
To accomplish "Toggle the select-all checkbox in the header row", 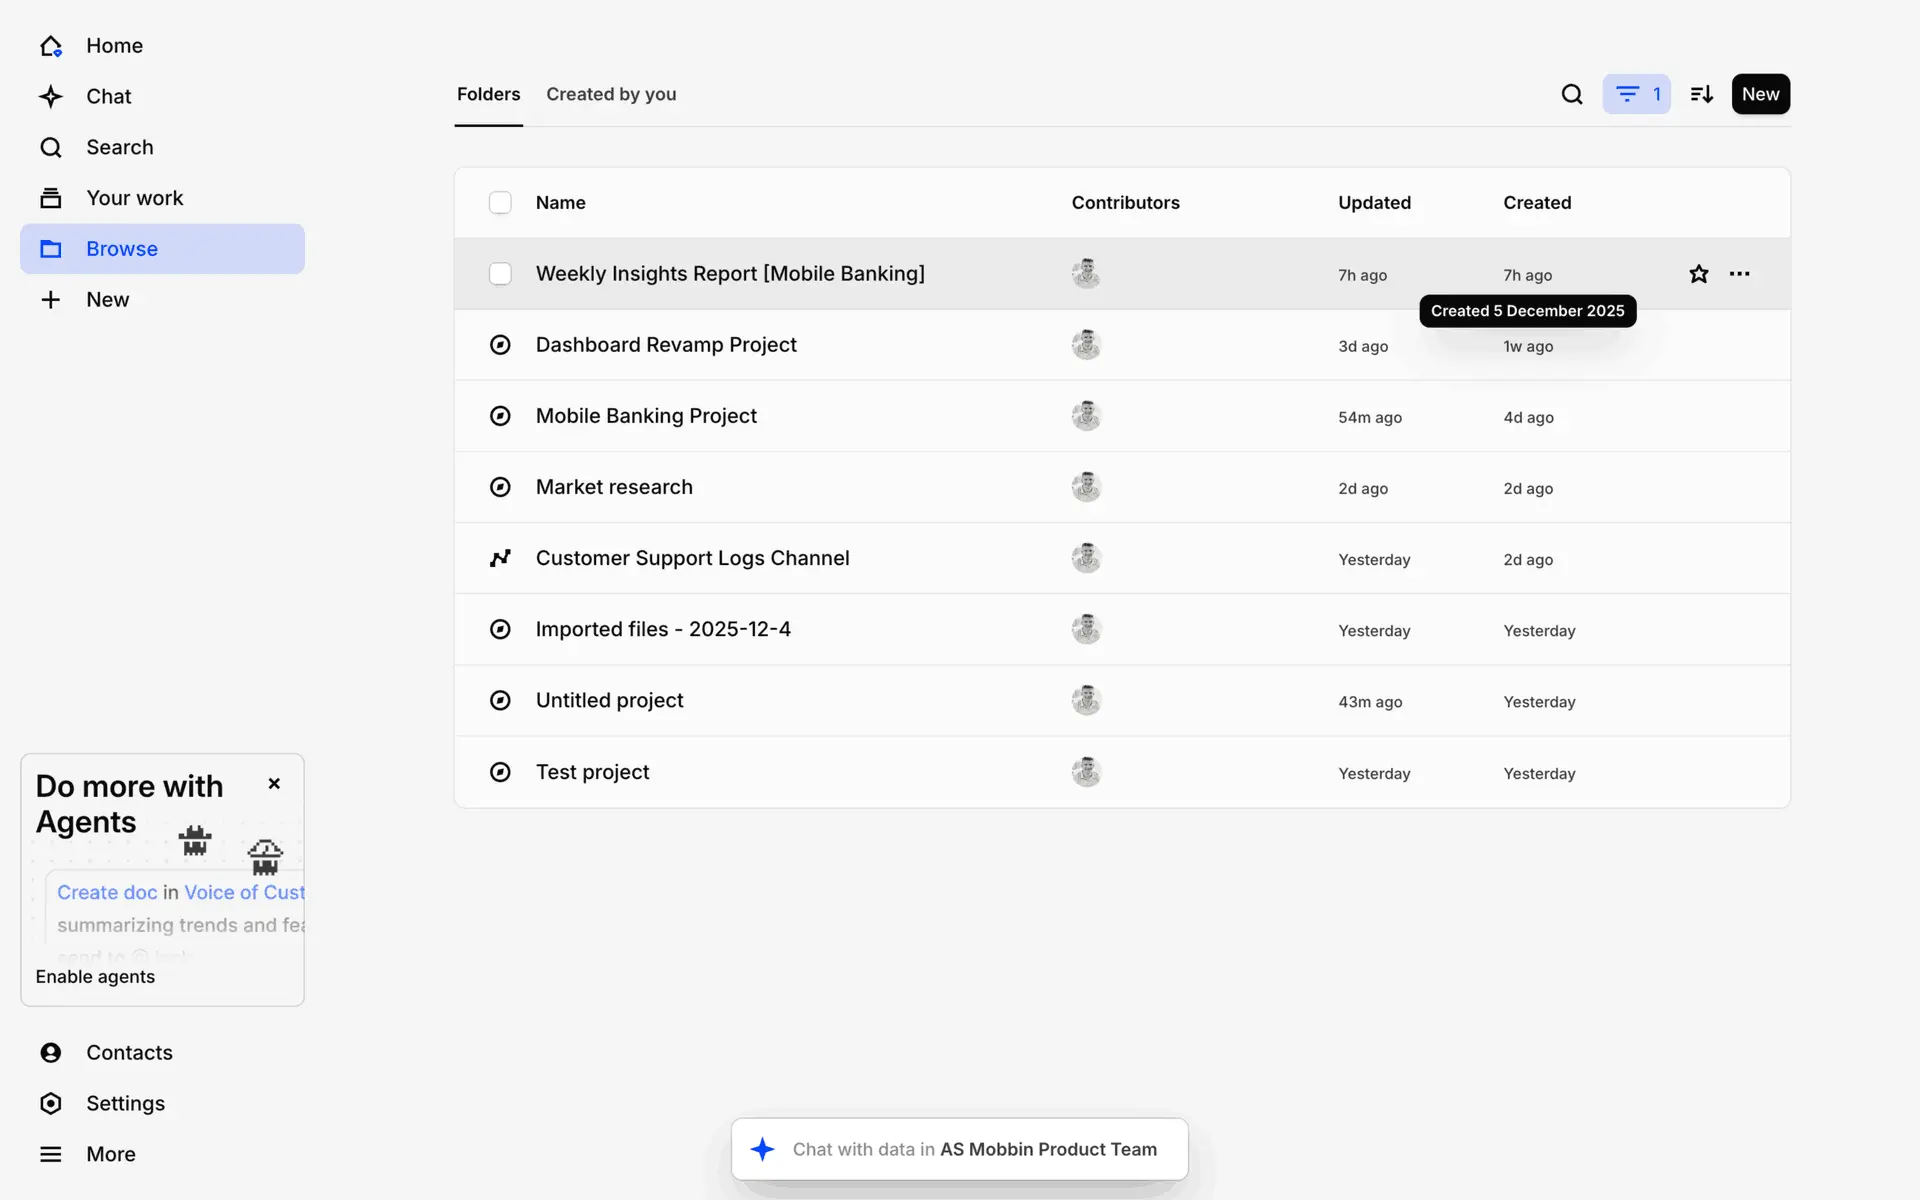I will [x=500, y=203].
